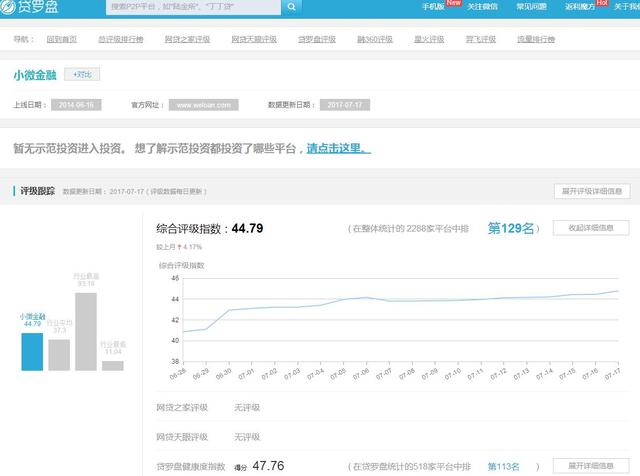Viewport: 640px width, 476px height.
Task: Open the 星火评级 navigation link
Action: 429,39
